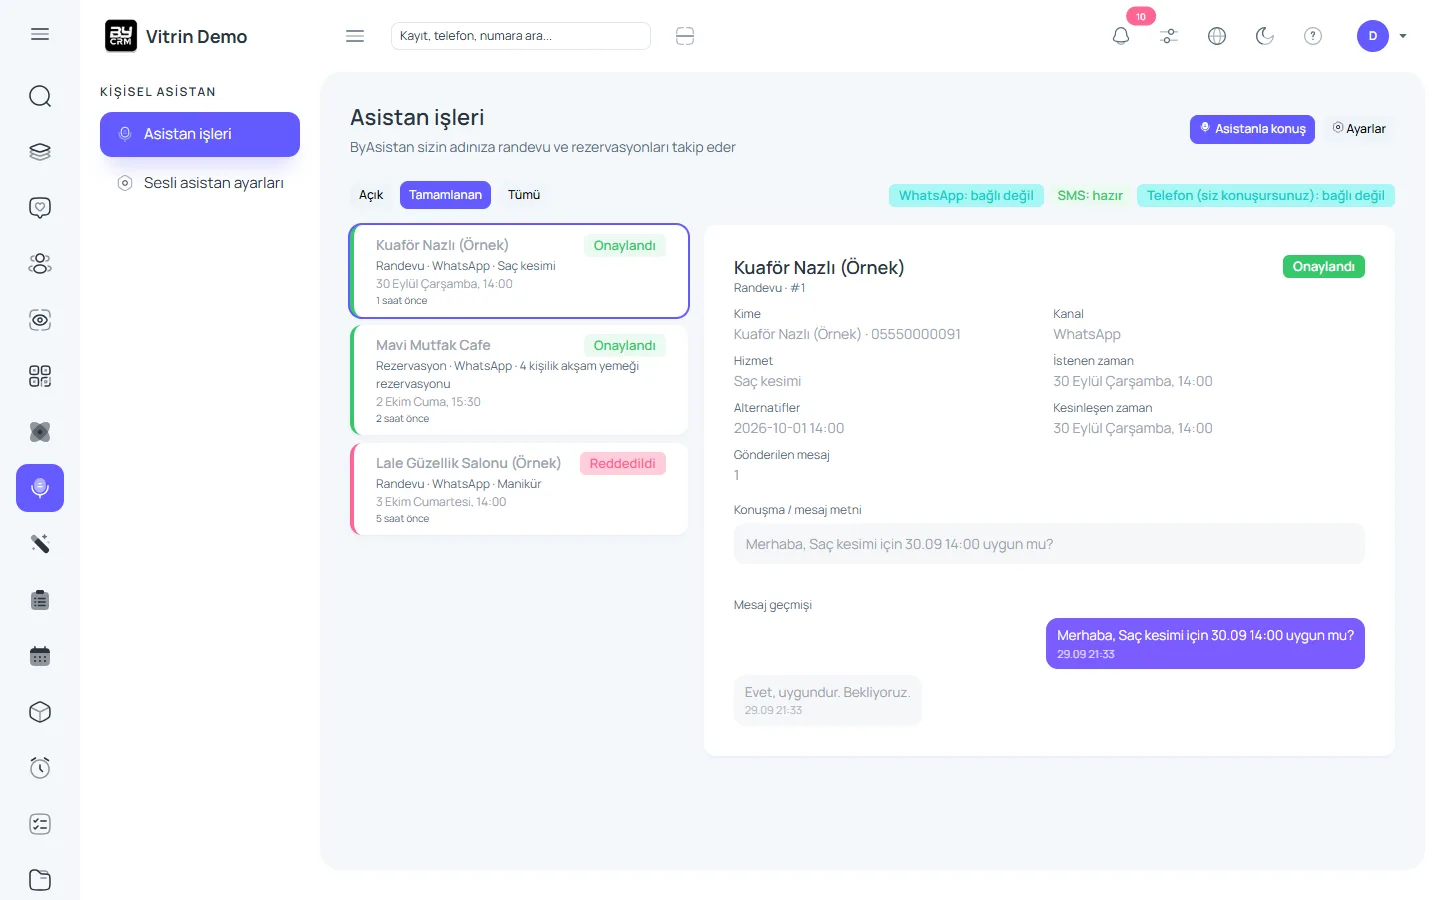
Task: Open the sliders settings icon in header
Action: coord(1169,36)
